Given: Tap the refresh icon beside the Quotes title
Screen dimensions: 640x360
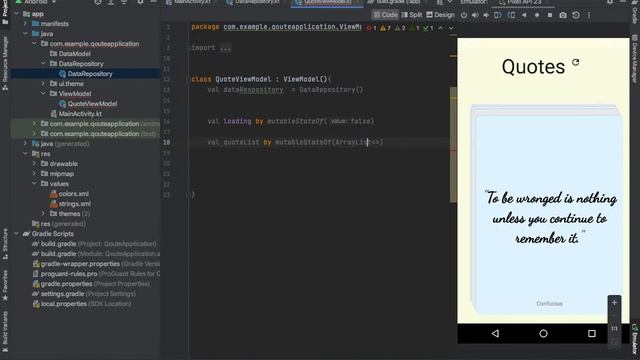Looking at the screenshot, I should (576, 62).
